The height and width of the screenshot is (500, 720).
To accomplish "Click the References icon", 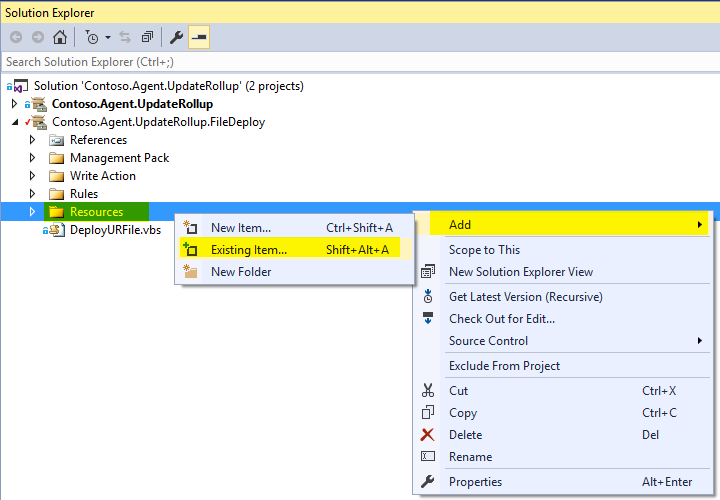I will pos(56,140).
